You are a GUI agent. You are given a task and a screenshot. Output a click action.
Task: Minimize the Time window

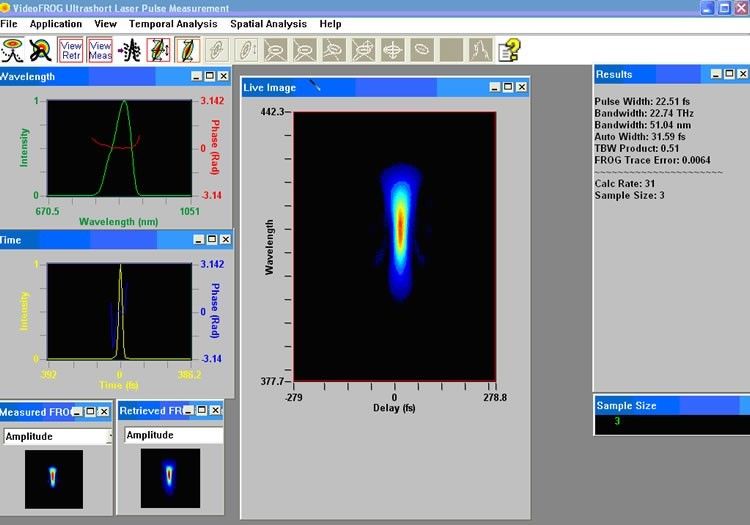click(x=199, y=240)
